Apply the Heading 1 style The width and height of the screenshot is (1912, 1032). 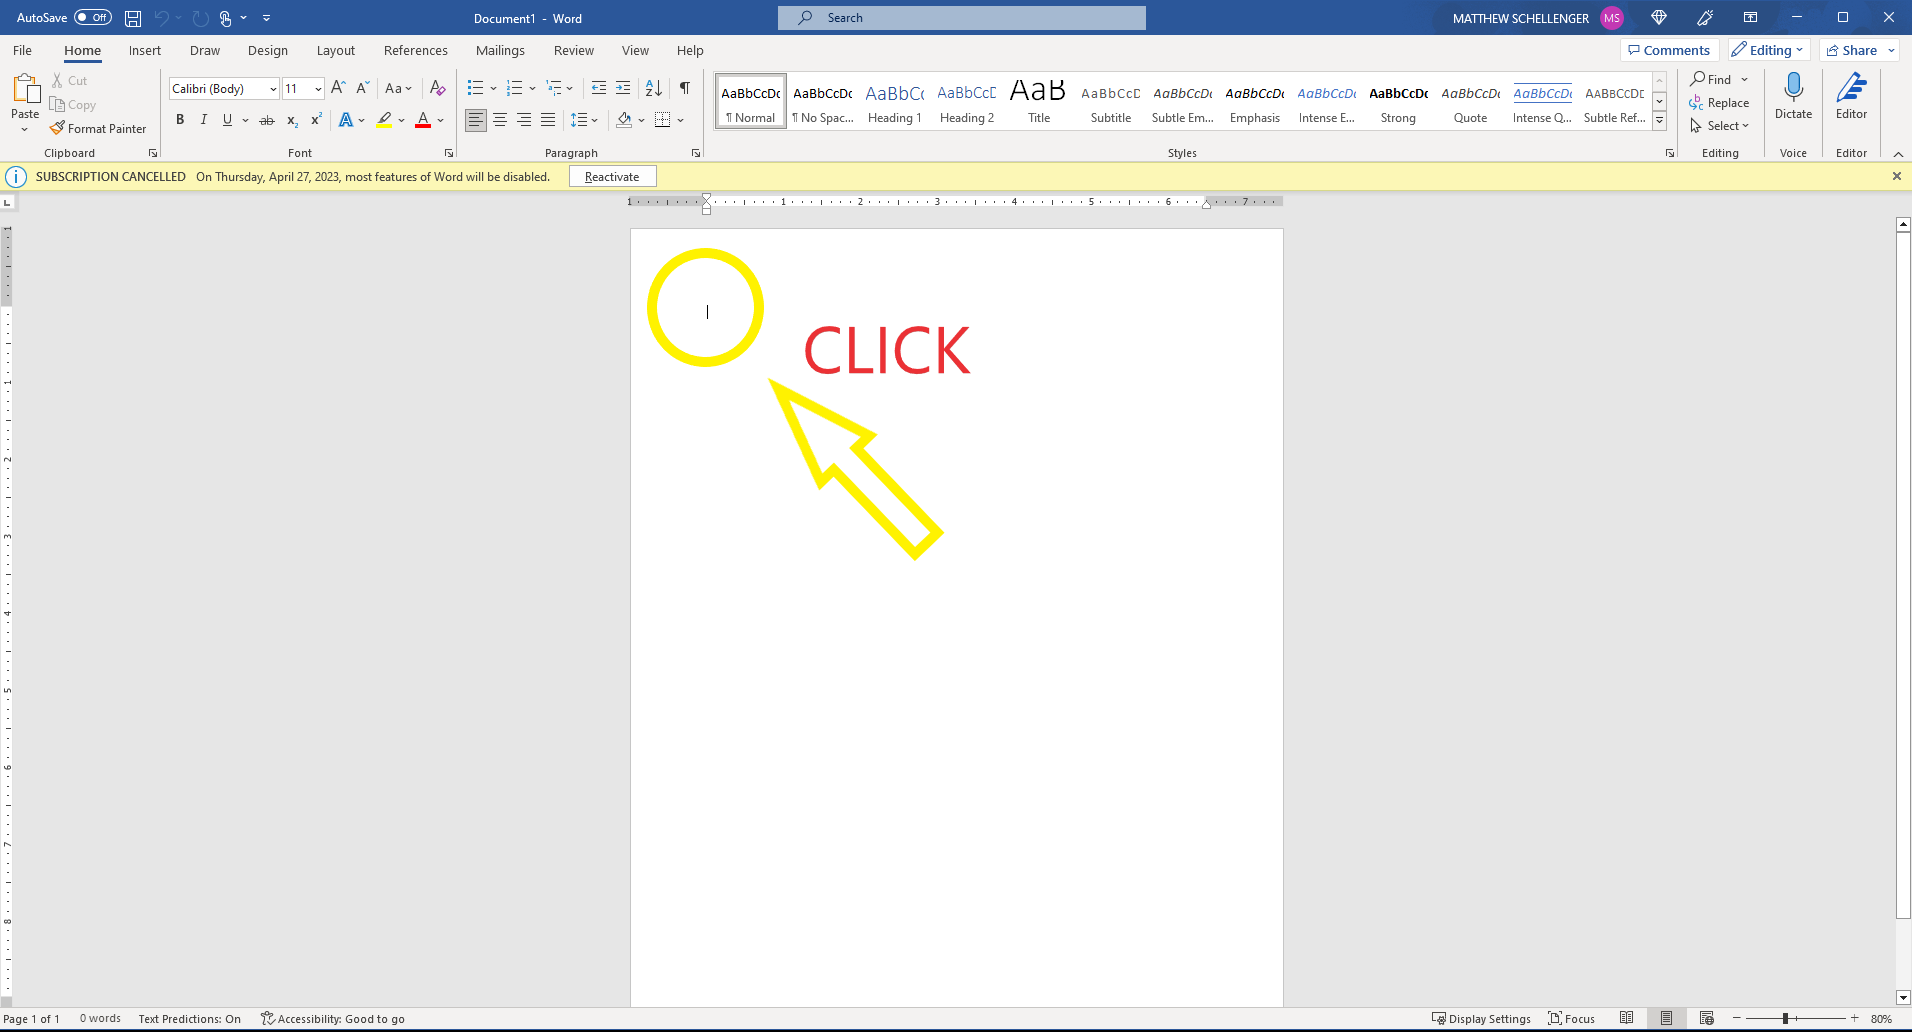coord(894,102)
